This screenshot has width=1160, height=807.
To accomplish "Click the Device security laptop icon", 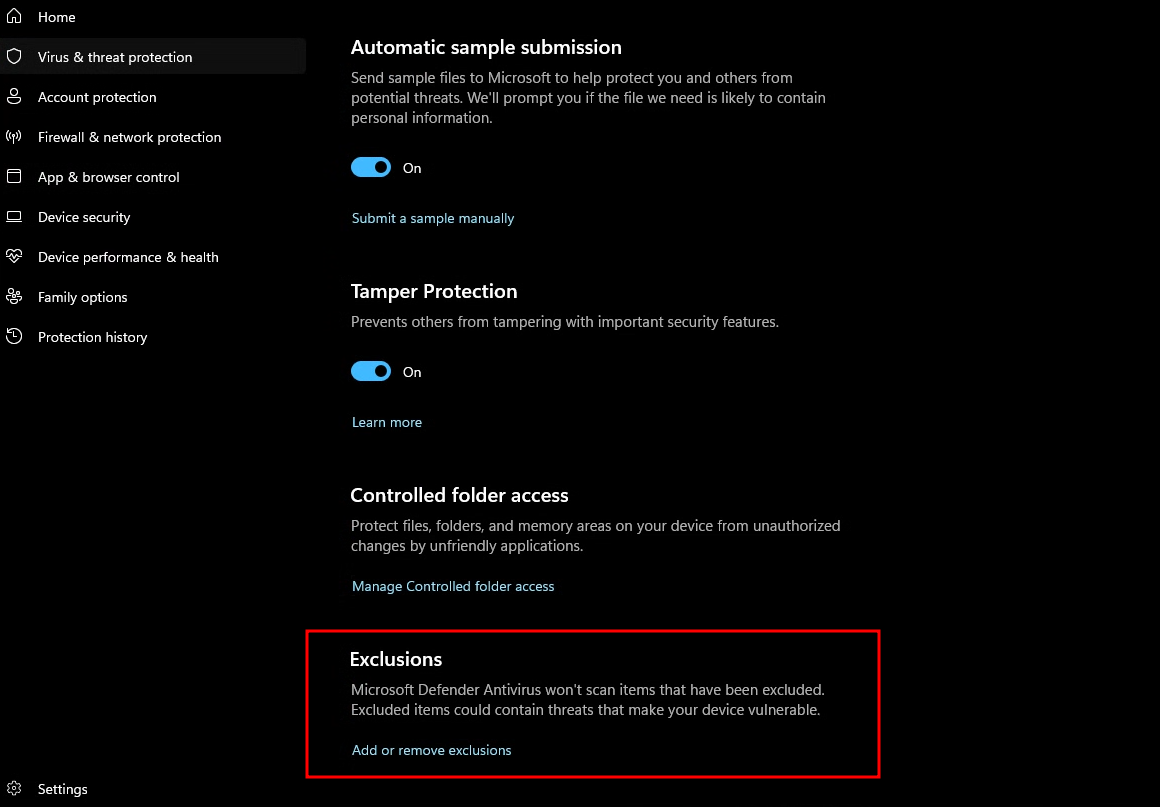I will [14, 217].
